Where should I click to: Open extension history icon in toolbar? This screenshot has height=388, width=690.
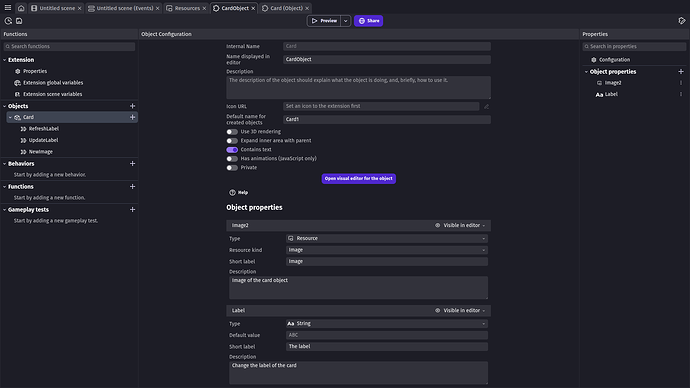(8, 21)
